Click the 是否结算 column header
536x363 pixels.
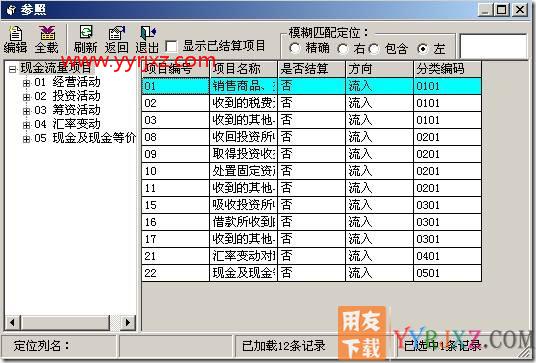pyautogui.click(x=311, y=69)
